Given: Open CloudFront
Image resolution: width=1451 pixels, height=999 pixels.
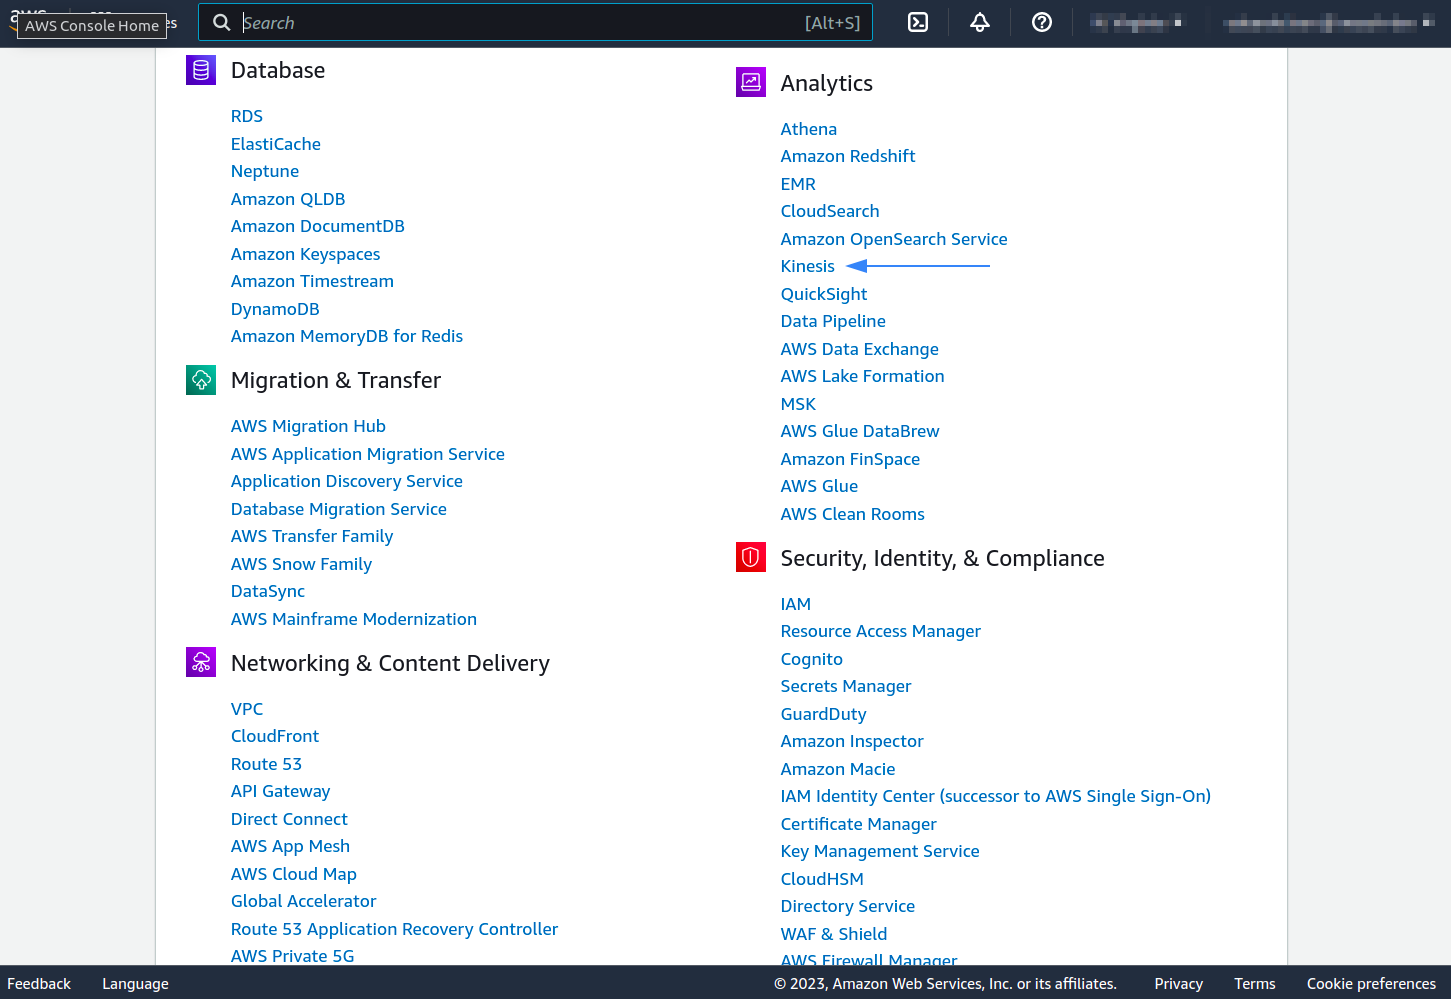Looking at the screenshot, I should [x=275, y=736].
